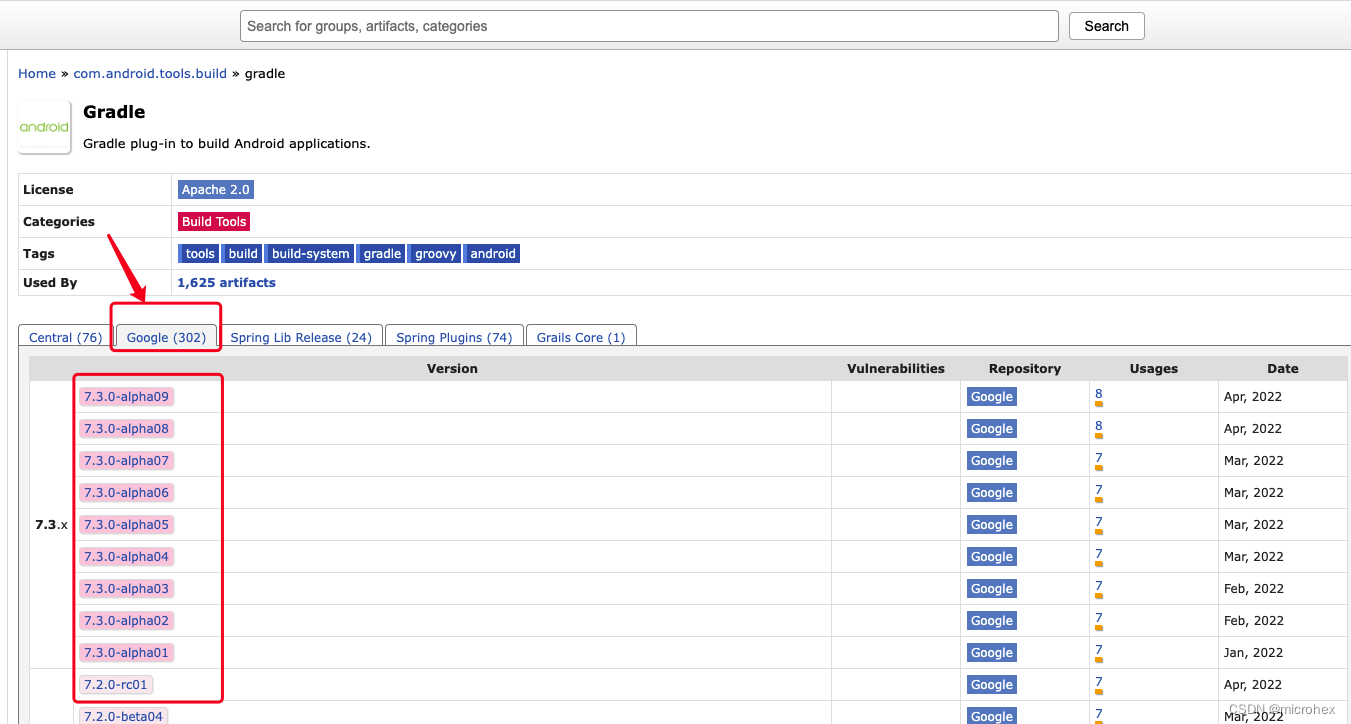The height and width of the screenshot is (724, 1351).
Task: Click the Vulnerabilities column header
Action: coord(895,369)
